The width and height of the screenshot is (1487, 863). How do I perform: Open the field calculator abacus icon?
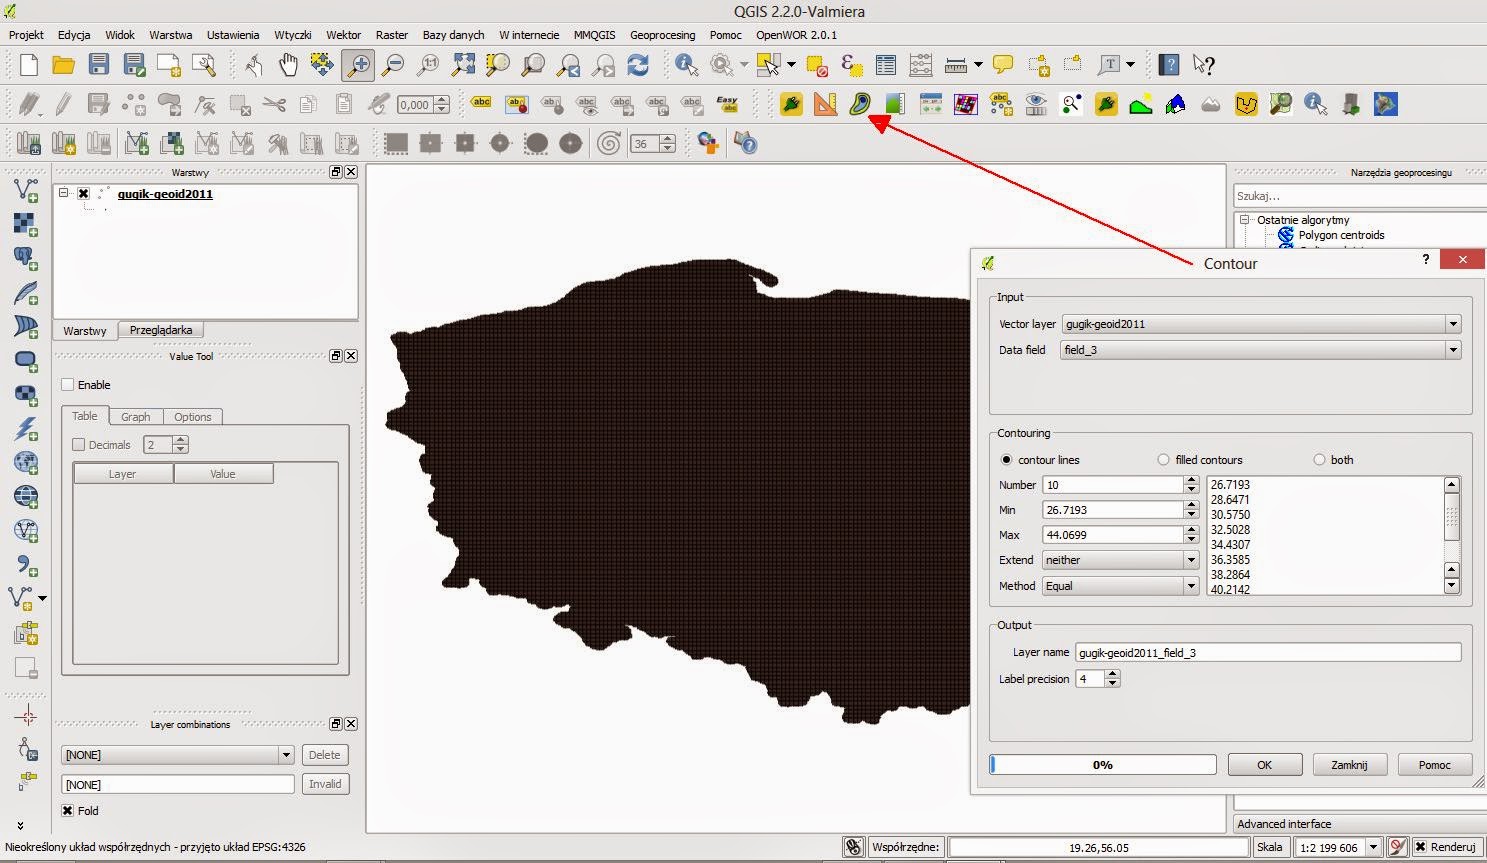pos(920,65)
